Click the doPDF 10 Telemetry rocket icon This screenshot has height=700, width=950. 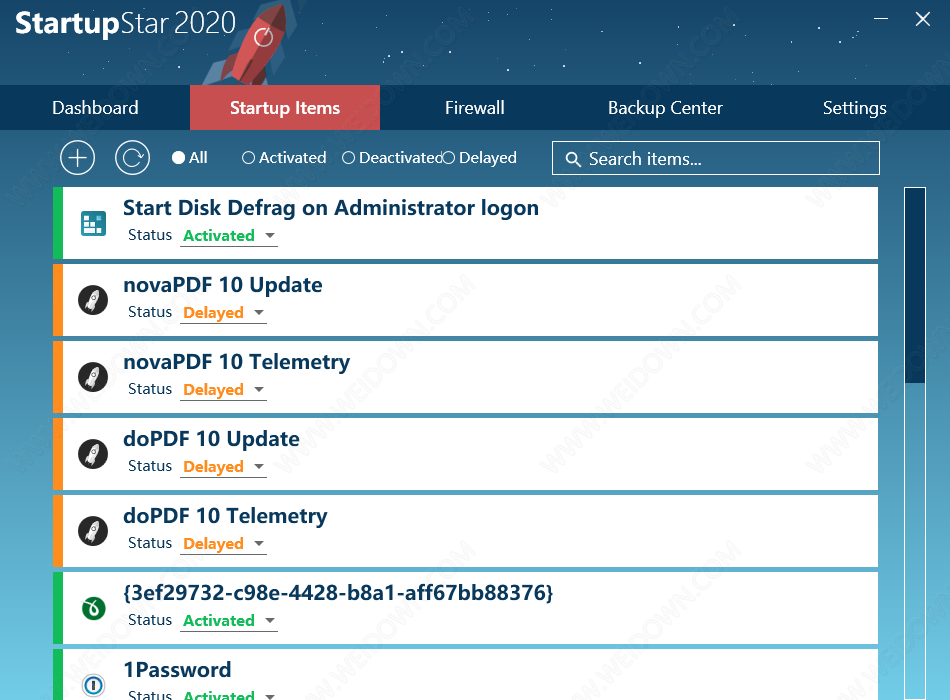pyautogui.click(x=93, y=531)
